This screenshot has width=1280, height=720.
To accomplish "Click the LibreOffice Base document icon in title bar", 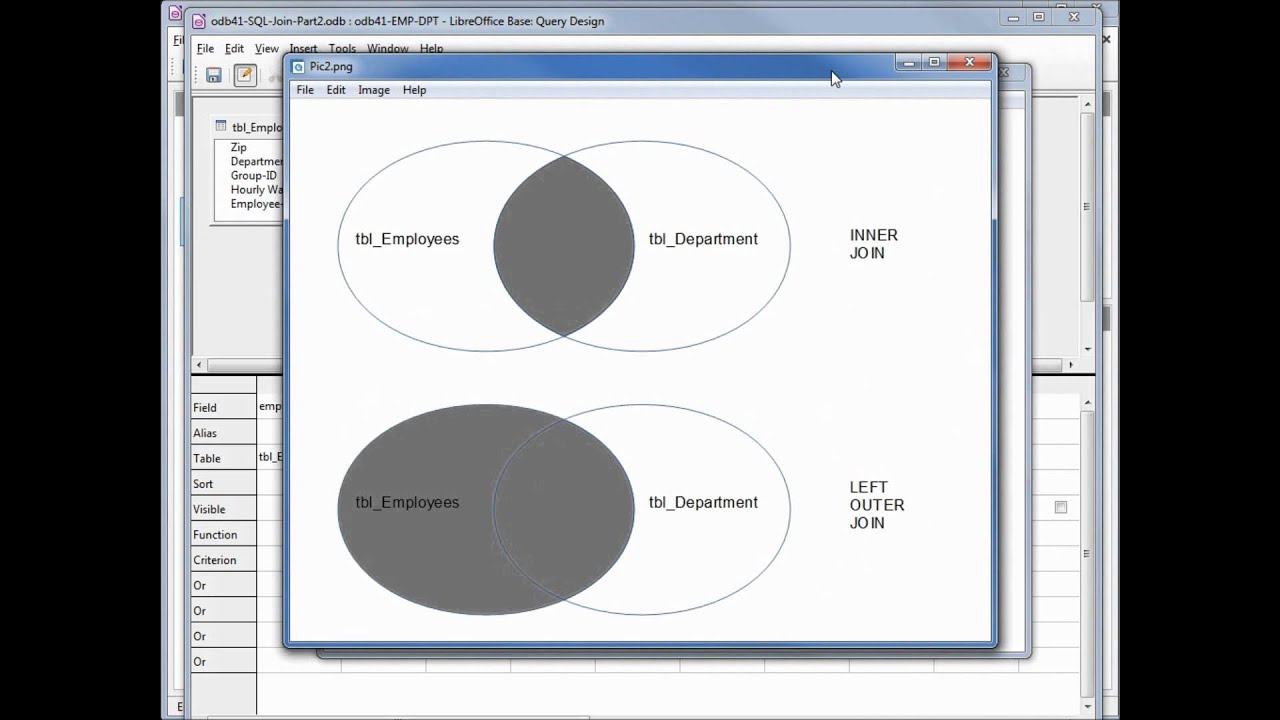I will [x=199, y=21].
